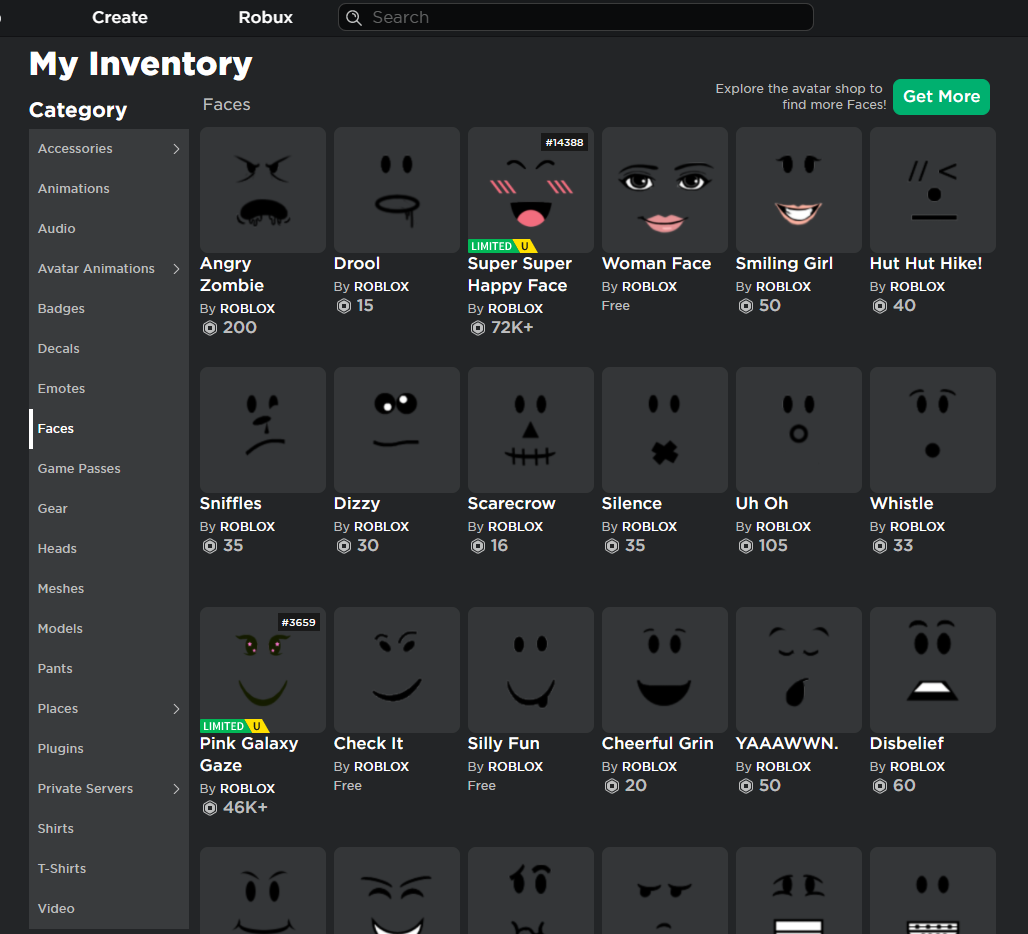
Task: View the Hut Hut Hike! face thumbnail
Action: [x=933, y=190]
